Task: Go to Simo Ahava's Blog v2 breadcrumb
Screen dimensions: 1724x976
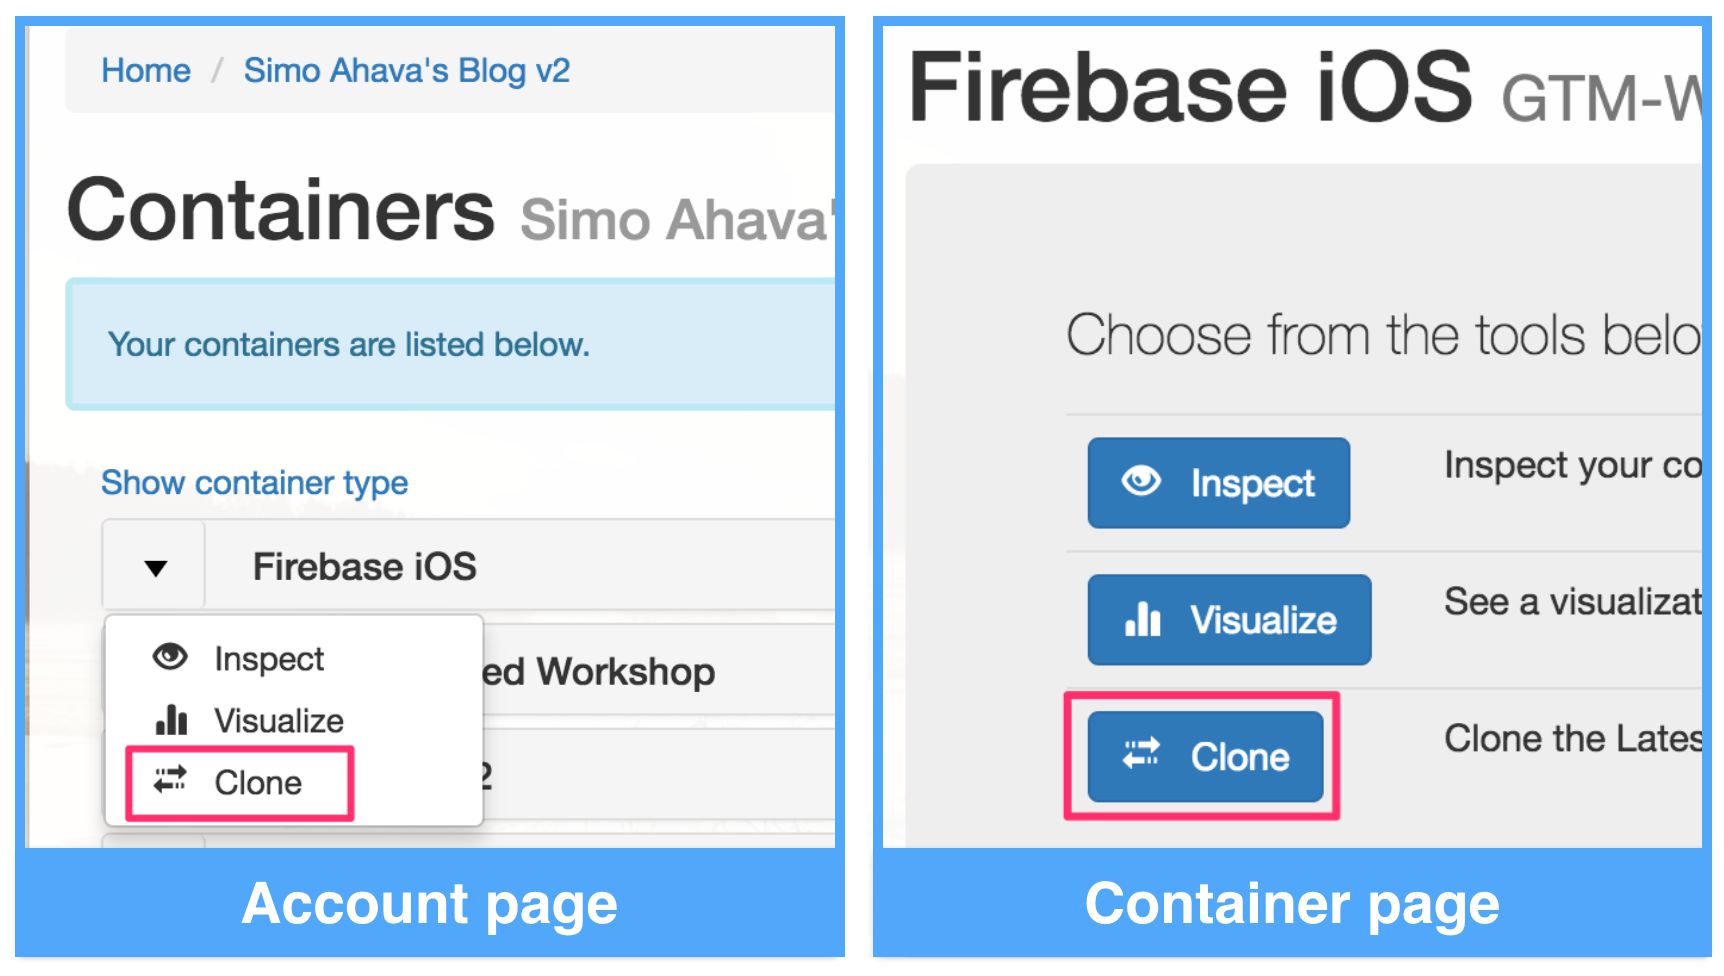Action: click(407, 71)
